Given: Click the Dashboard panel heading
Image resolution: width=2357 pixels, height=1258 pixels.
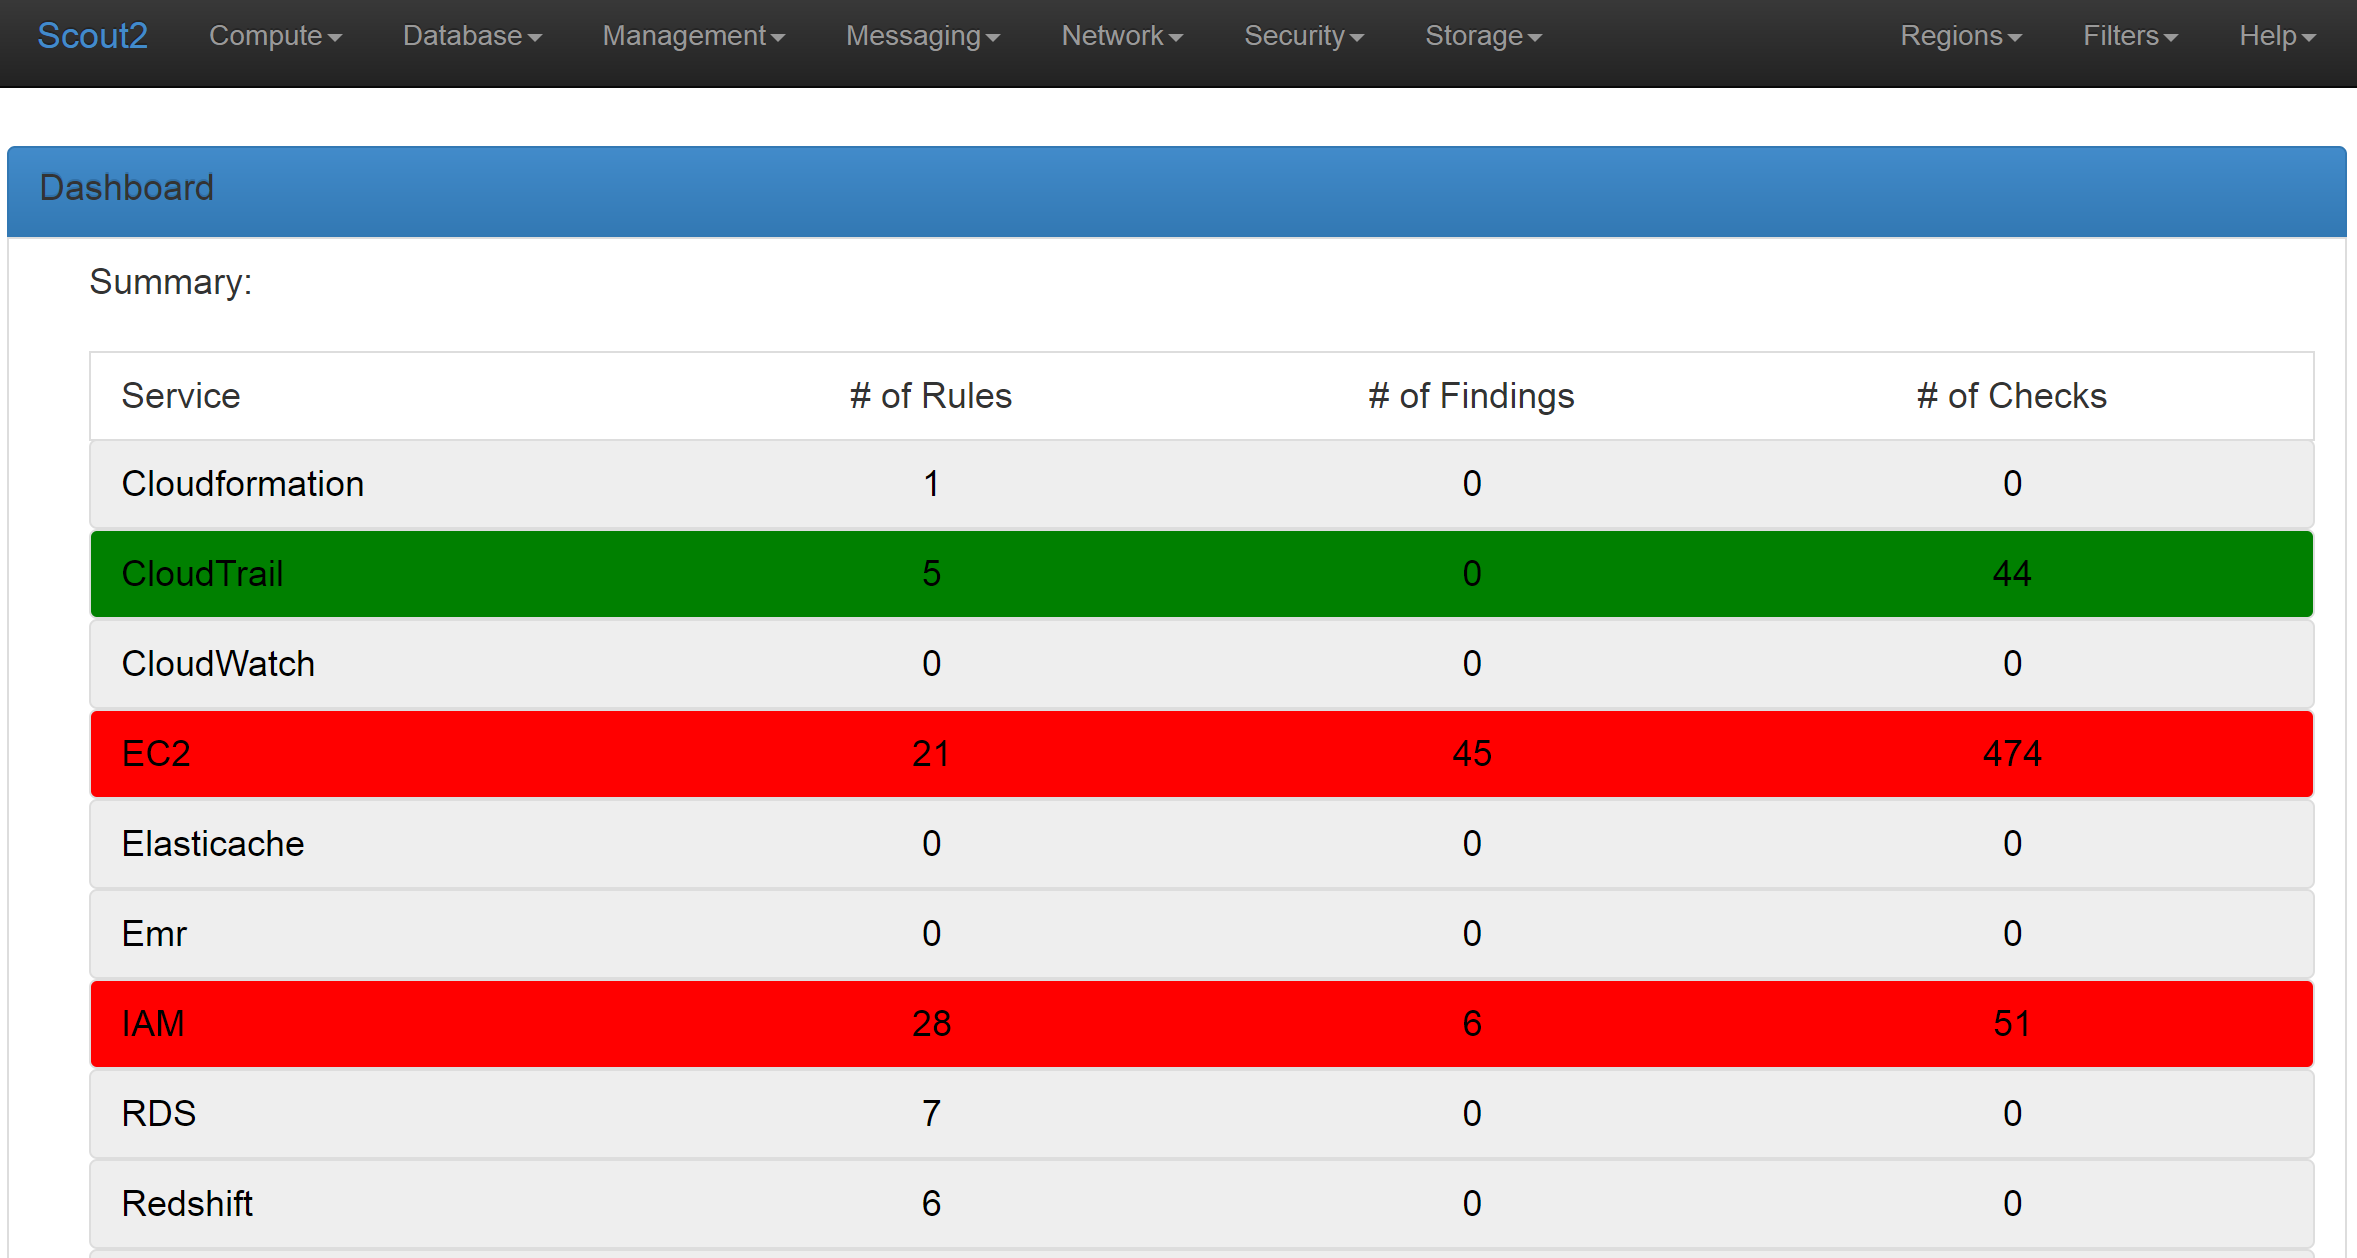Looking at the screenshot, I should point(1177,191).
